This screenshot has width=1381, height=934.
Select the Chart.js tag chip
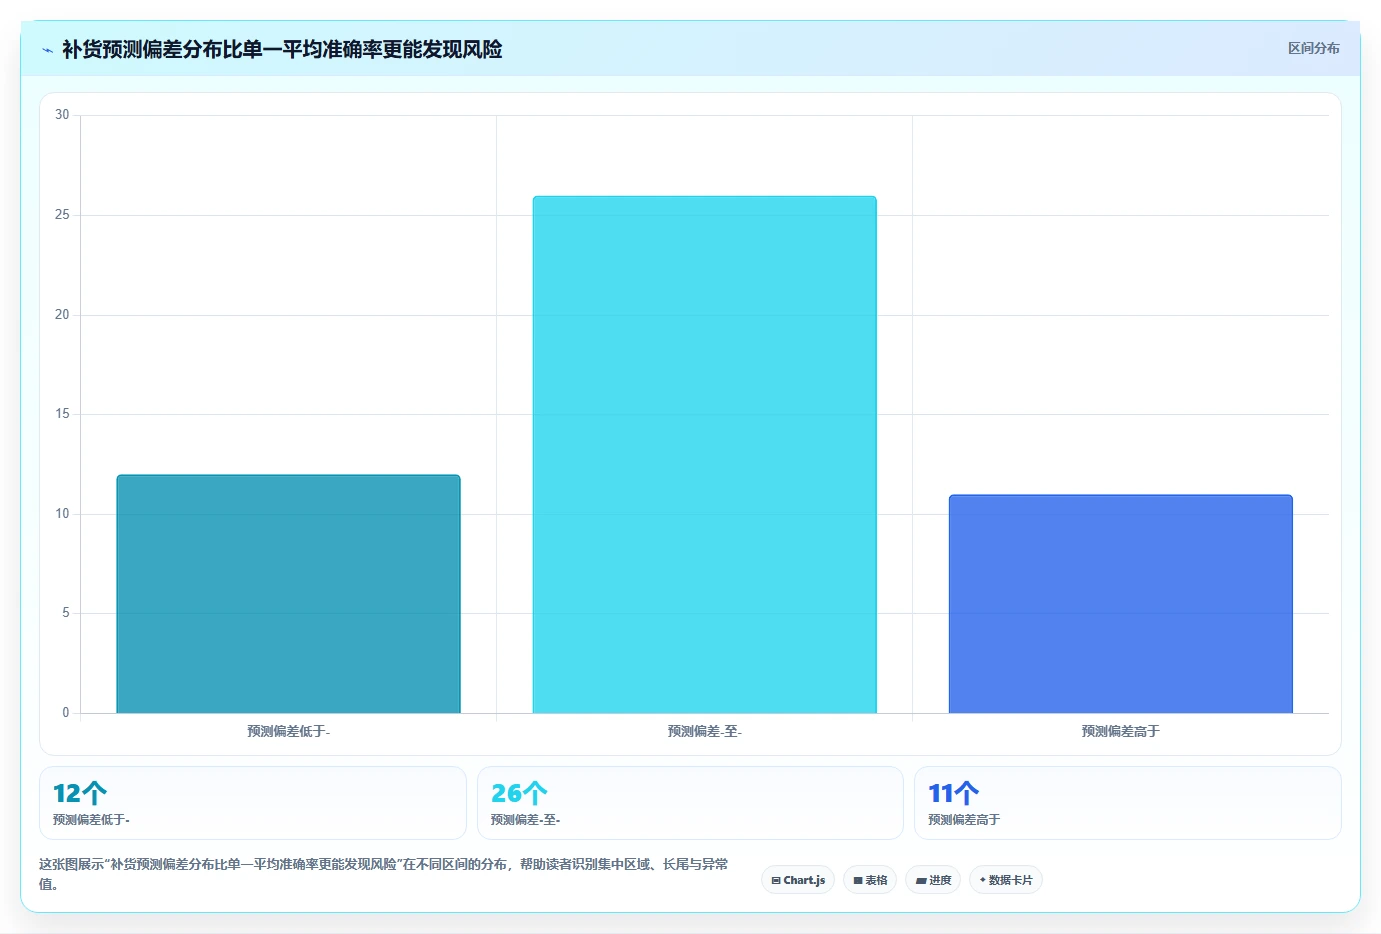click(x=798, y=880)
